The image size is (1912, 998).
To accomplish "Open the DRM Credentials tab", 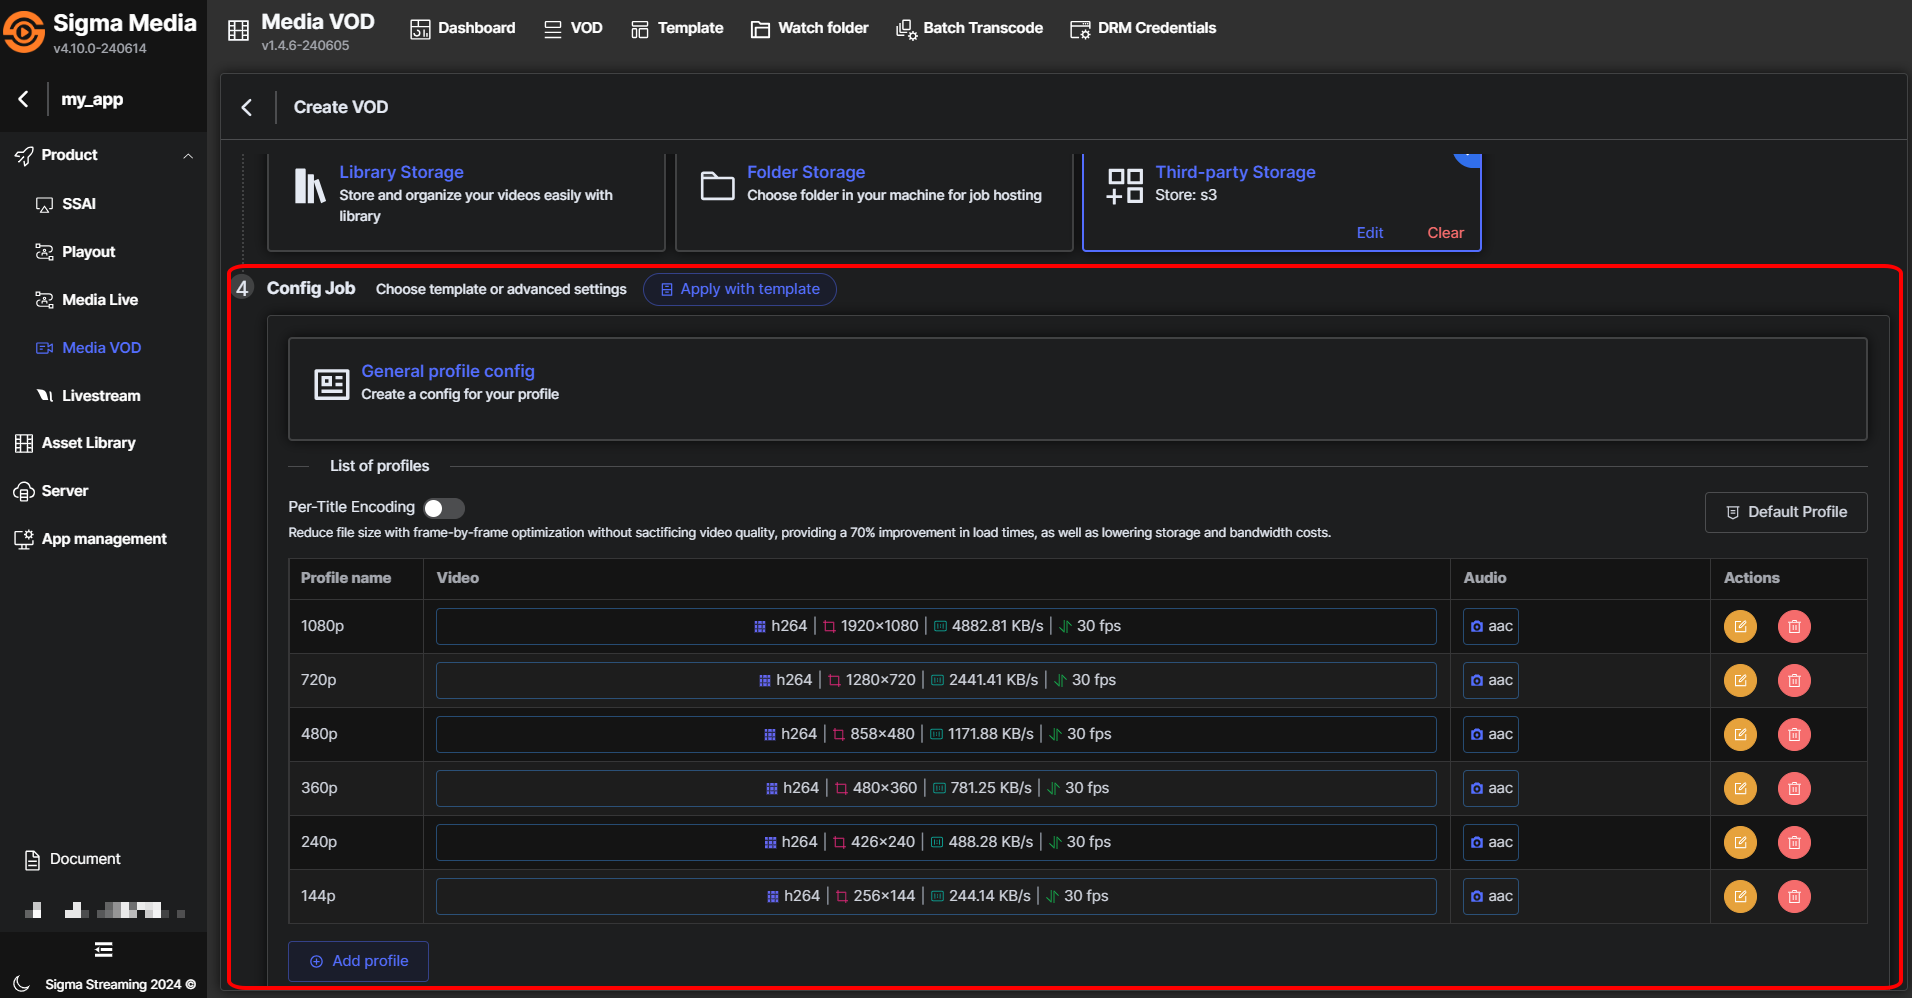I will (x=1143, y=28).
